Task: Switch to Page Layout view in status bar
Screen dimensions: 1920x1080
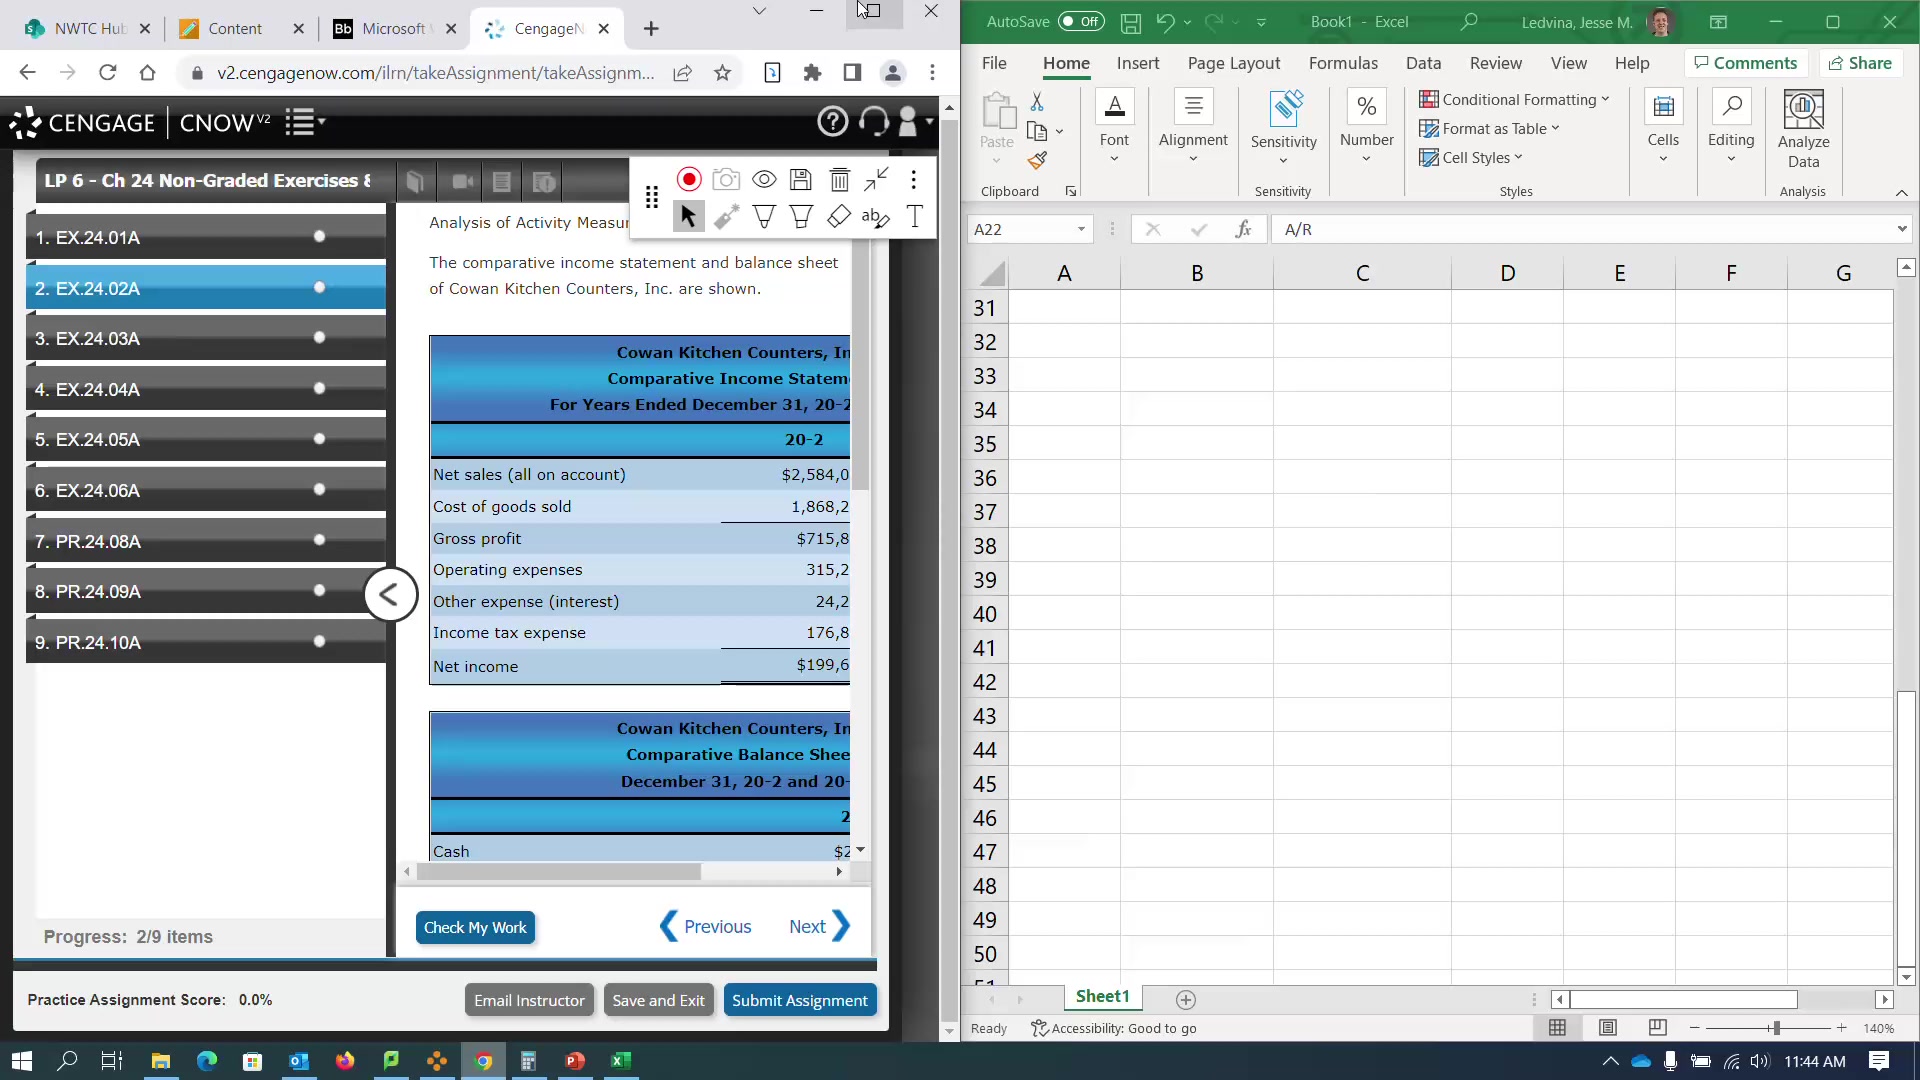Action: pos(1608,1028)
